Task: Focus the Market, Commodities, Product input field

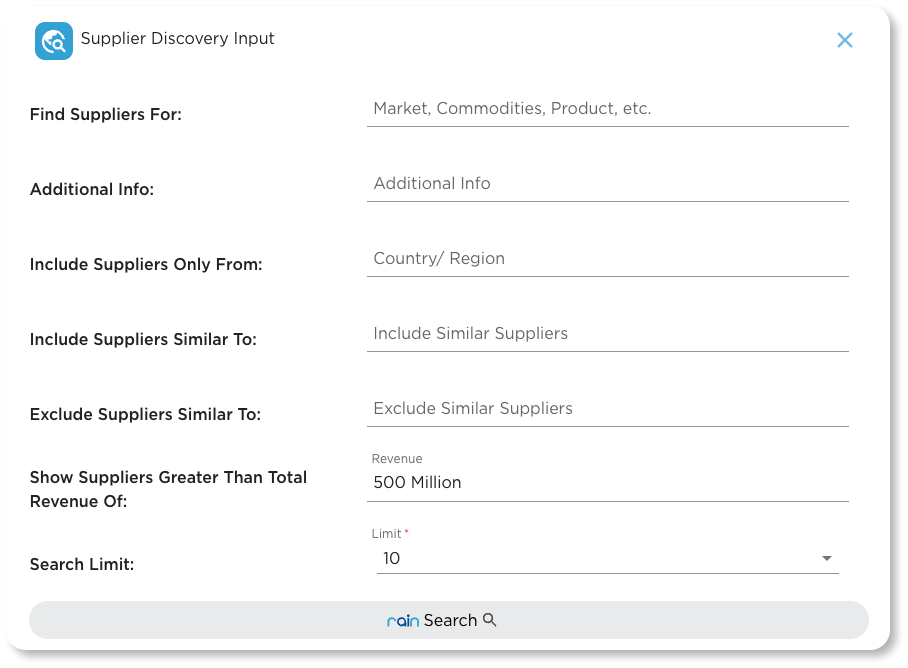Action: [x=607, y=108]
